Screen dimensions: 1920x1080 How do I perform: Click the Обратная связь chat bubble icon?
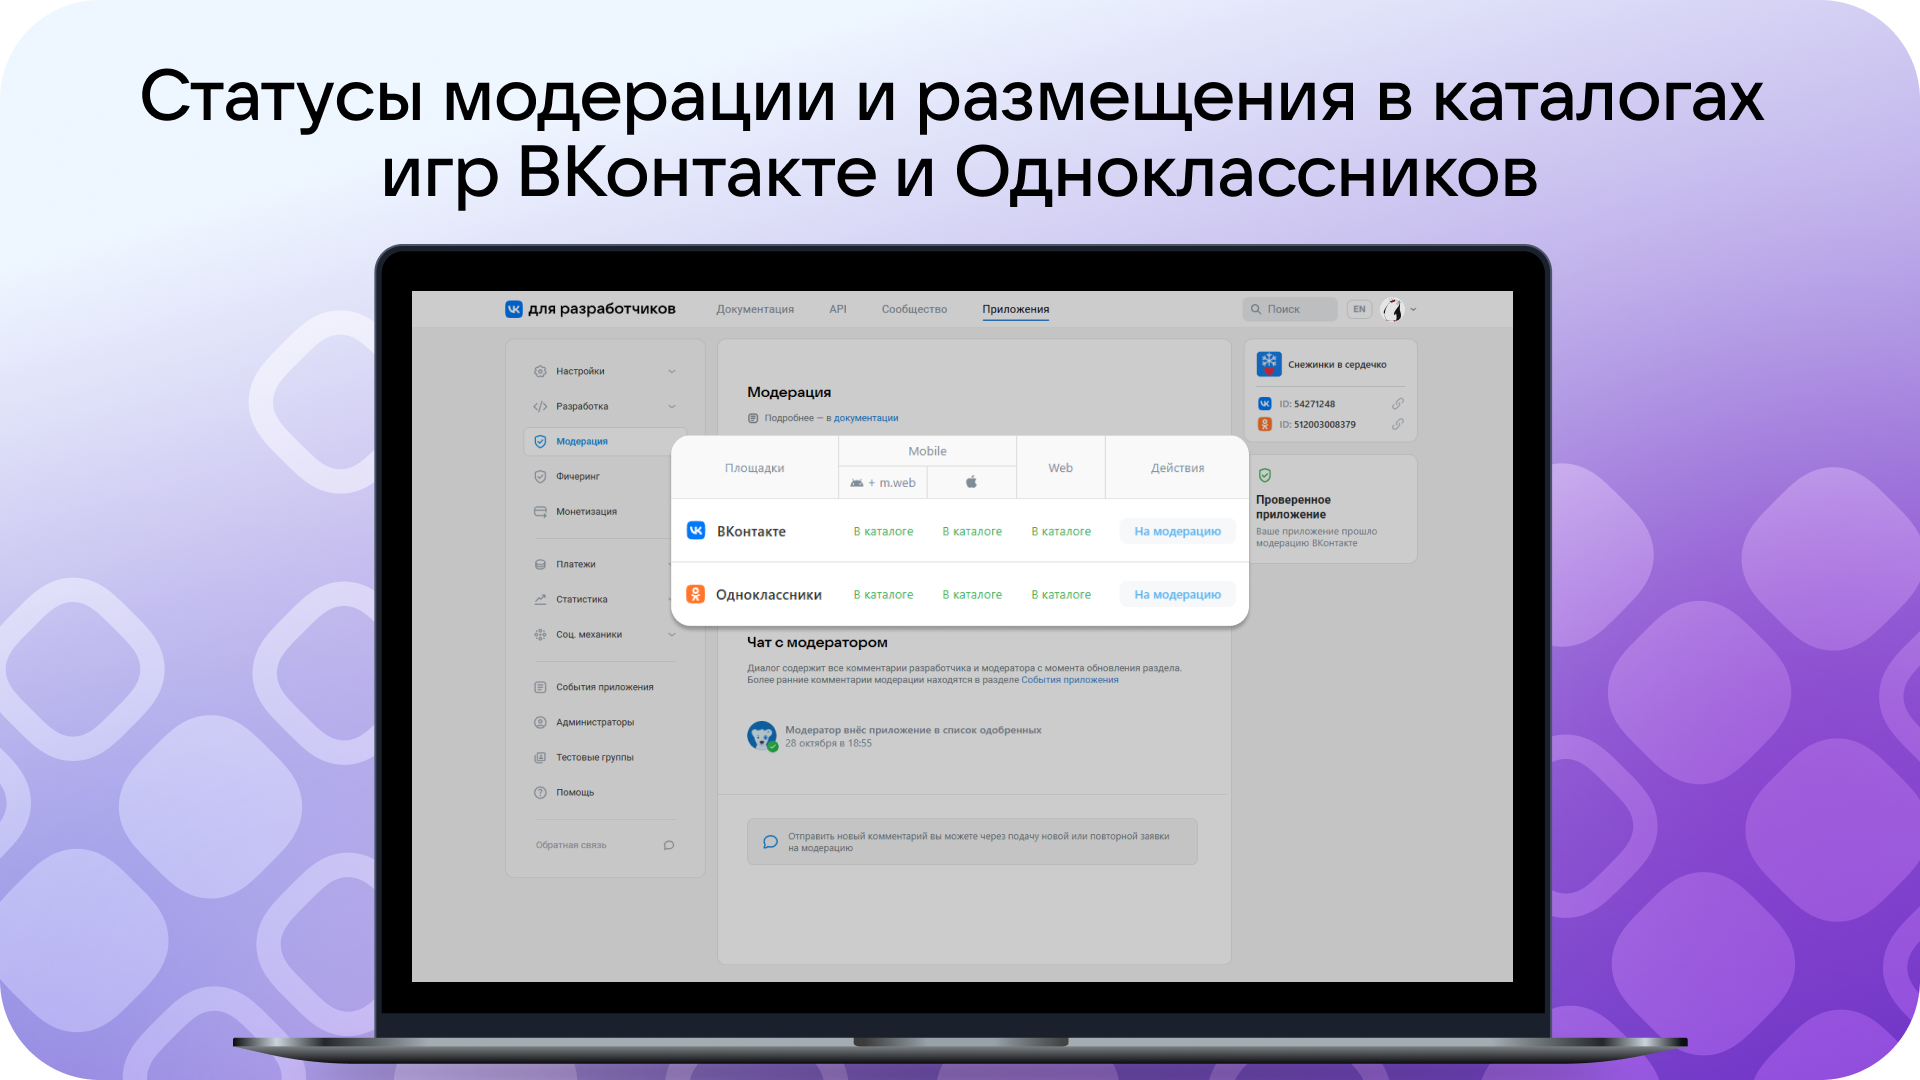669,845
